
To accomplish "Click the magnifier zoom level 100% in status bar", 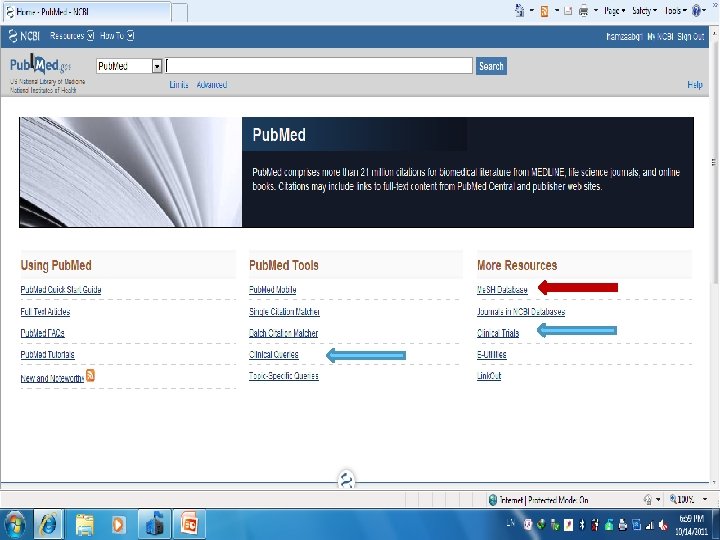I will (x=681, y=499).
